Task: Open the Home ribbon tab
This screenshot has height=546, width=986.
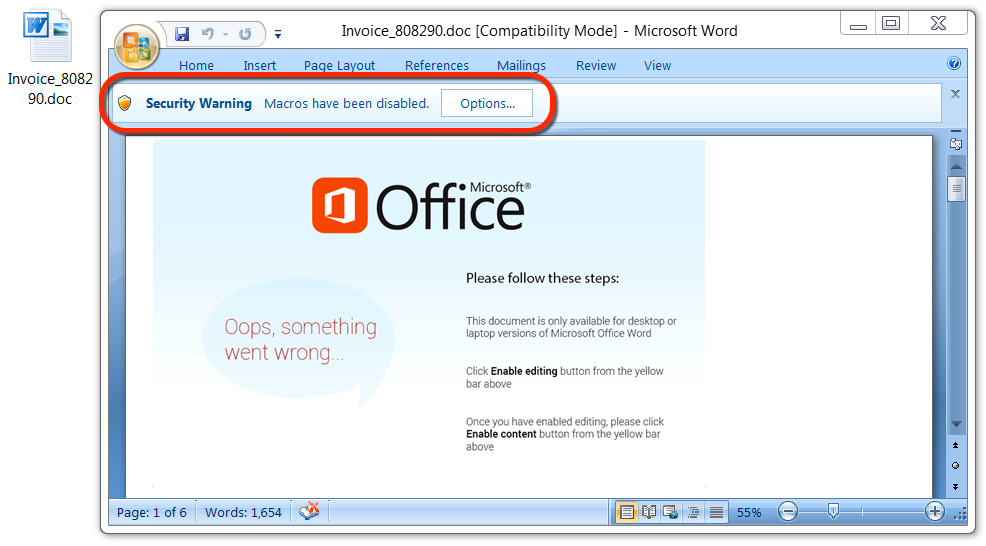Action: tap(196, 65)
